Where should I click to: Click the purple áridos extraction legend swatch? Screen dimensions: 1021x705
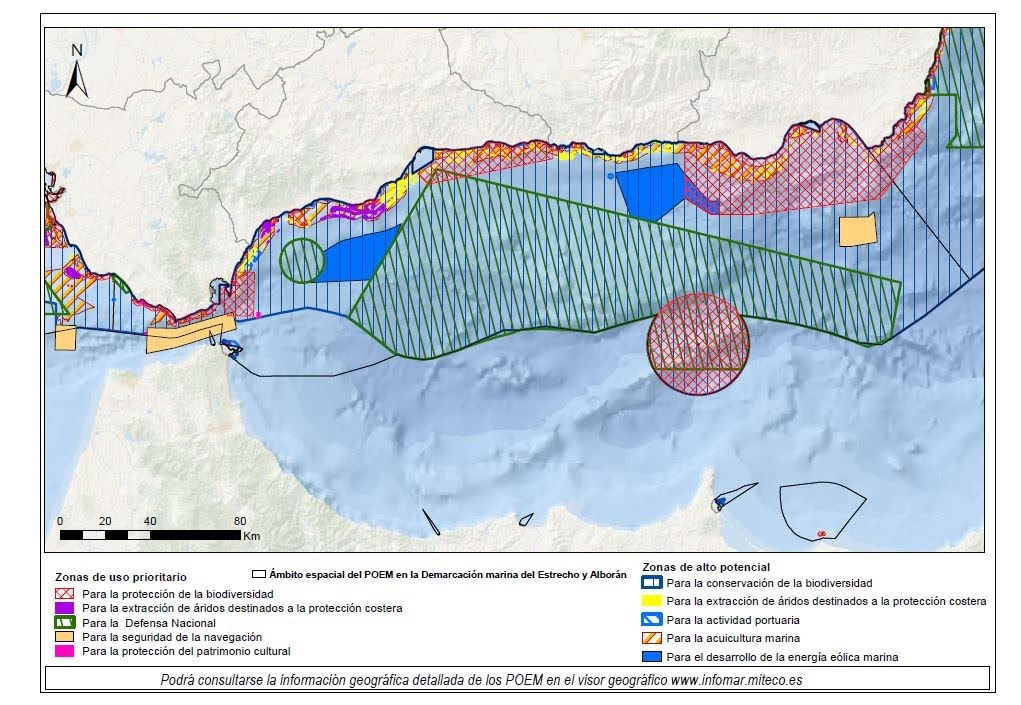click(65, 607)
